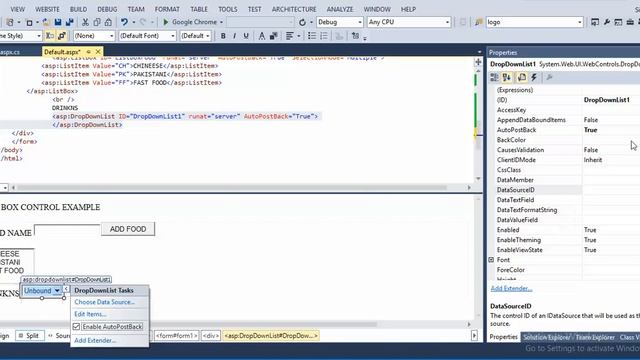Click the Toolbox toolbar icon

[630, 22]
